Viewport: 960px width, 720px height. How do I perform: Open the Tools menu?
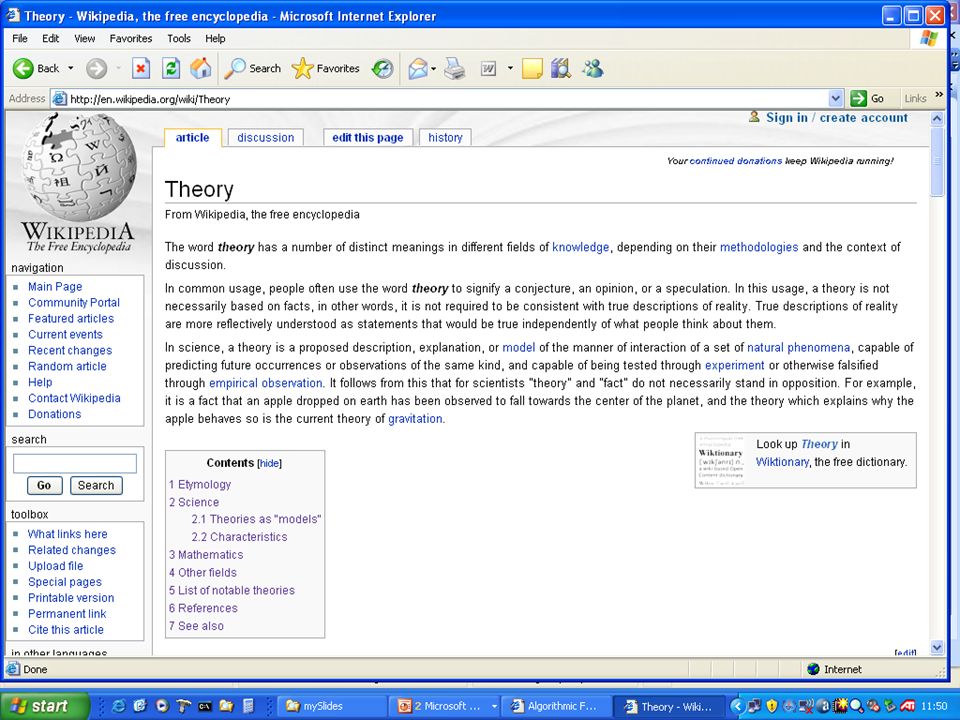point(179,38)
